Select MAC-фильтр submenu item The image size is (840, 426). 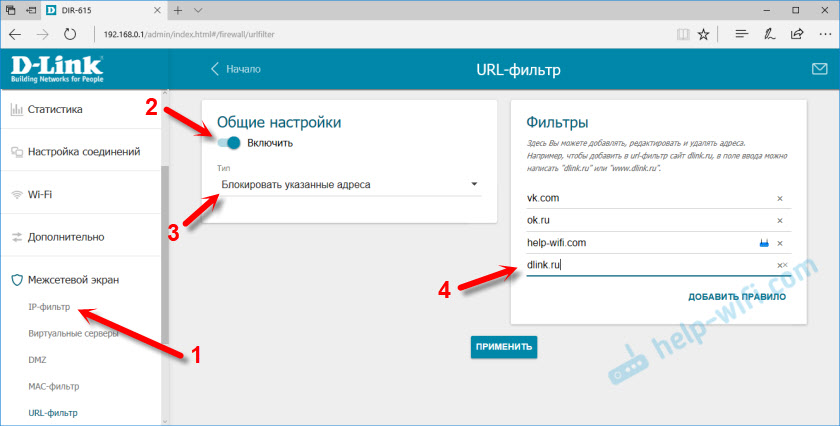(x=54, y=386)
